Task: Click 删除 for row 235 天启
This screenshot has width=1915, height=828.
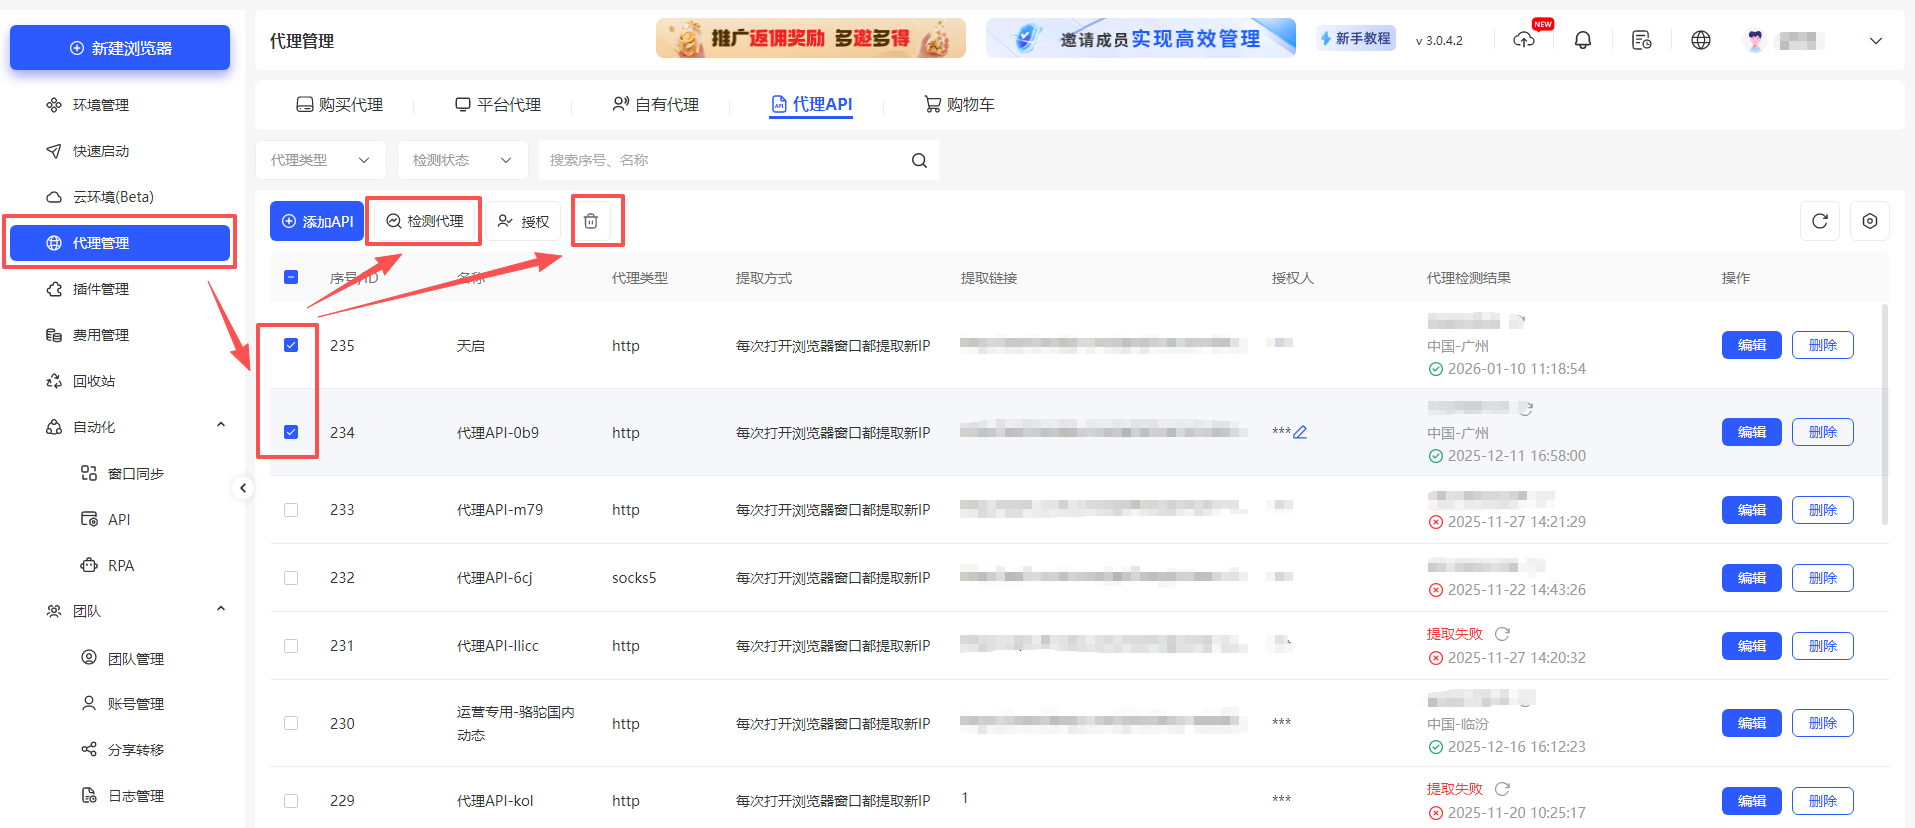Action: pos(1823,345)
